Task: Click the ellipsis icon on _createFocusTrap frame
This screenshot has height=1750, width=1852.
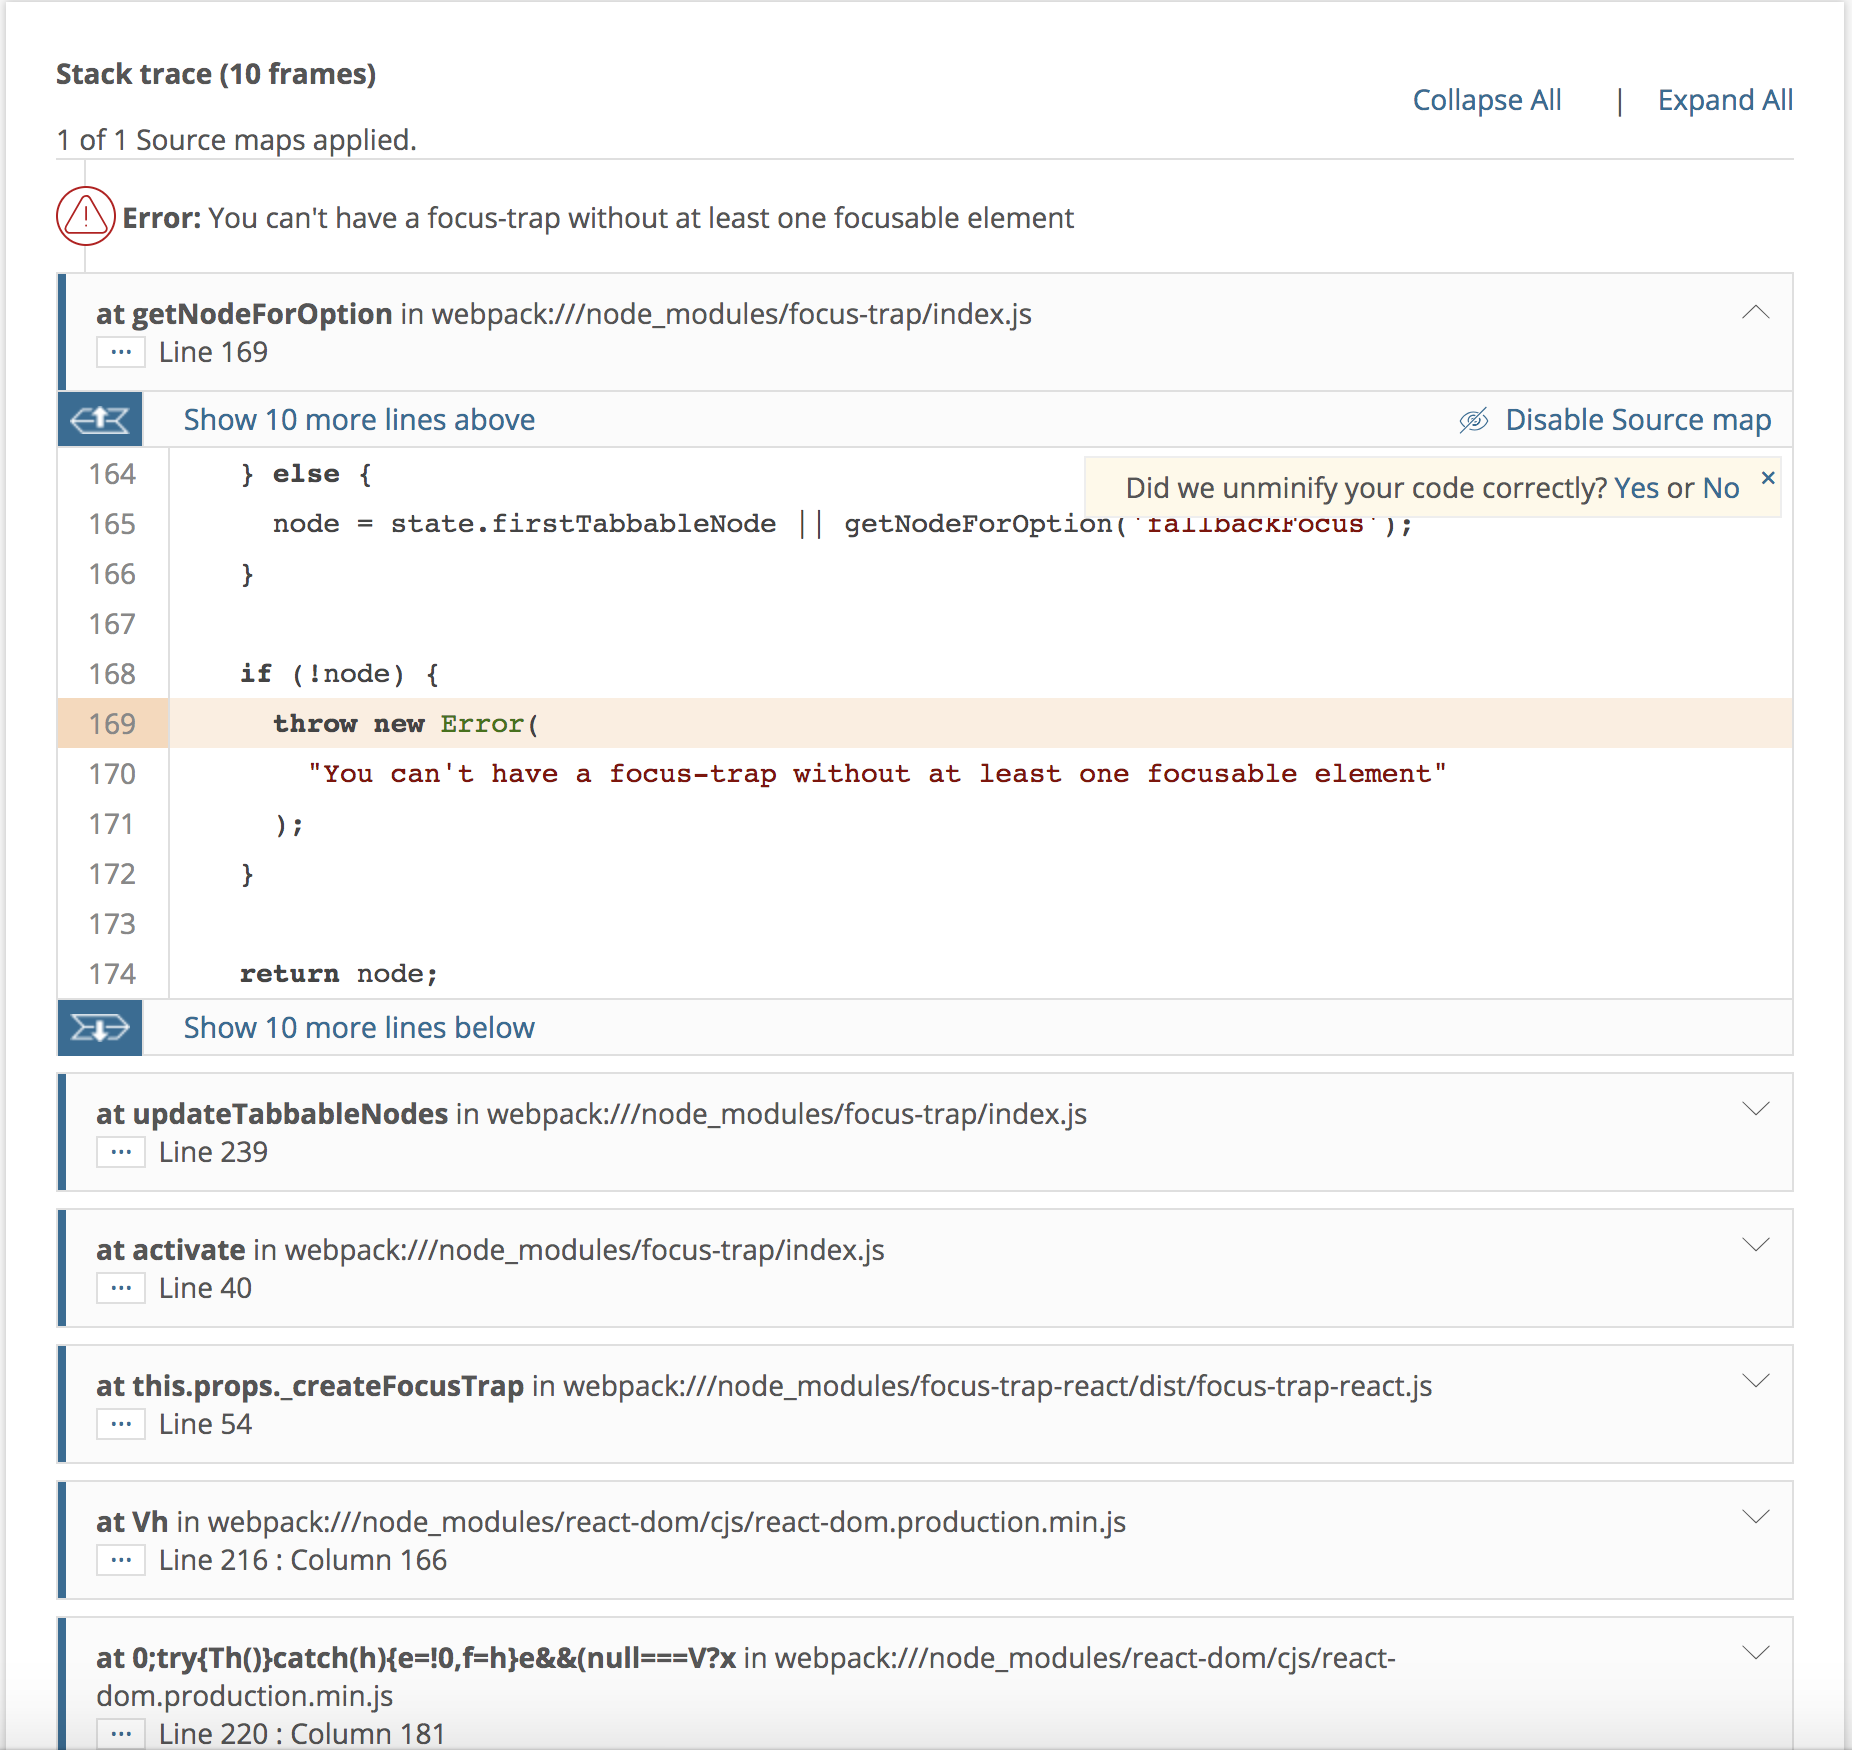Action: (x=121, y=1424)
